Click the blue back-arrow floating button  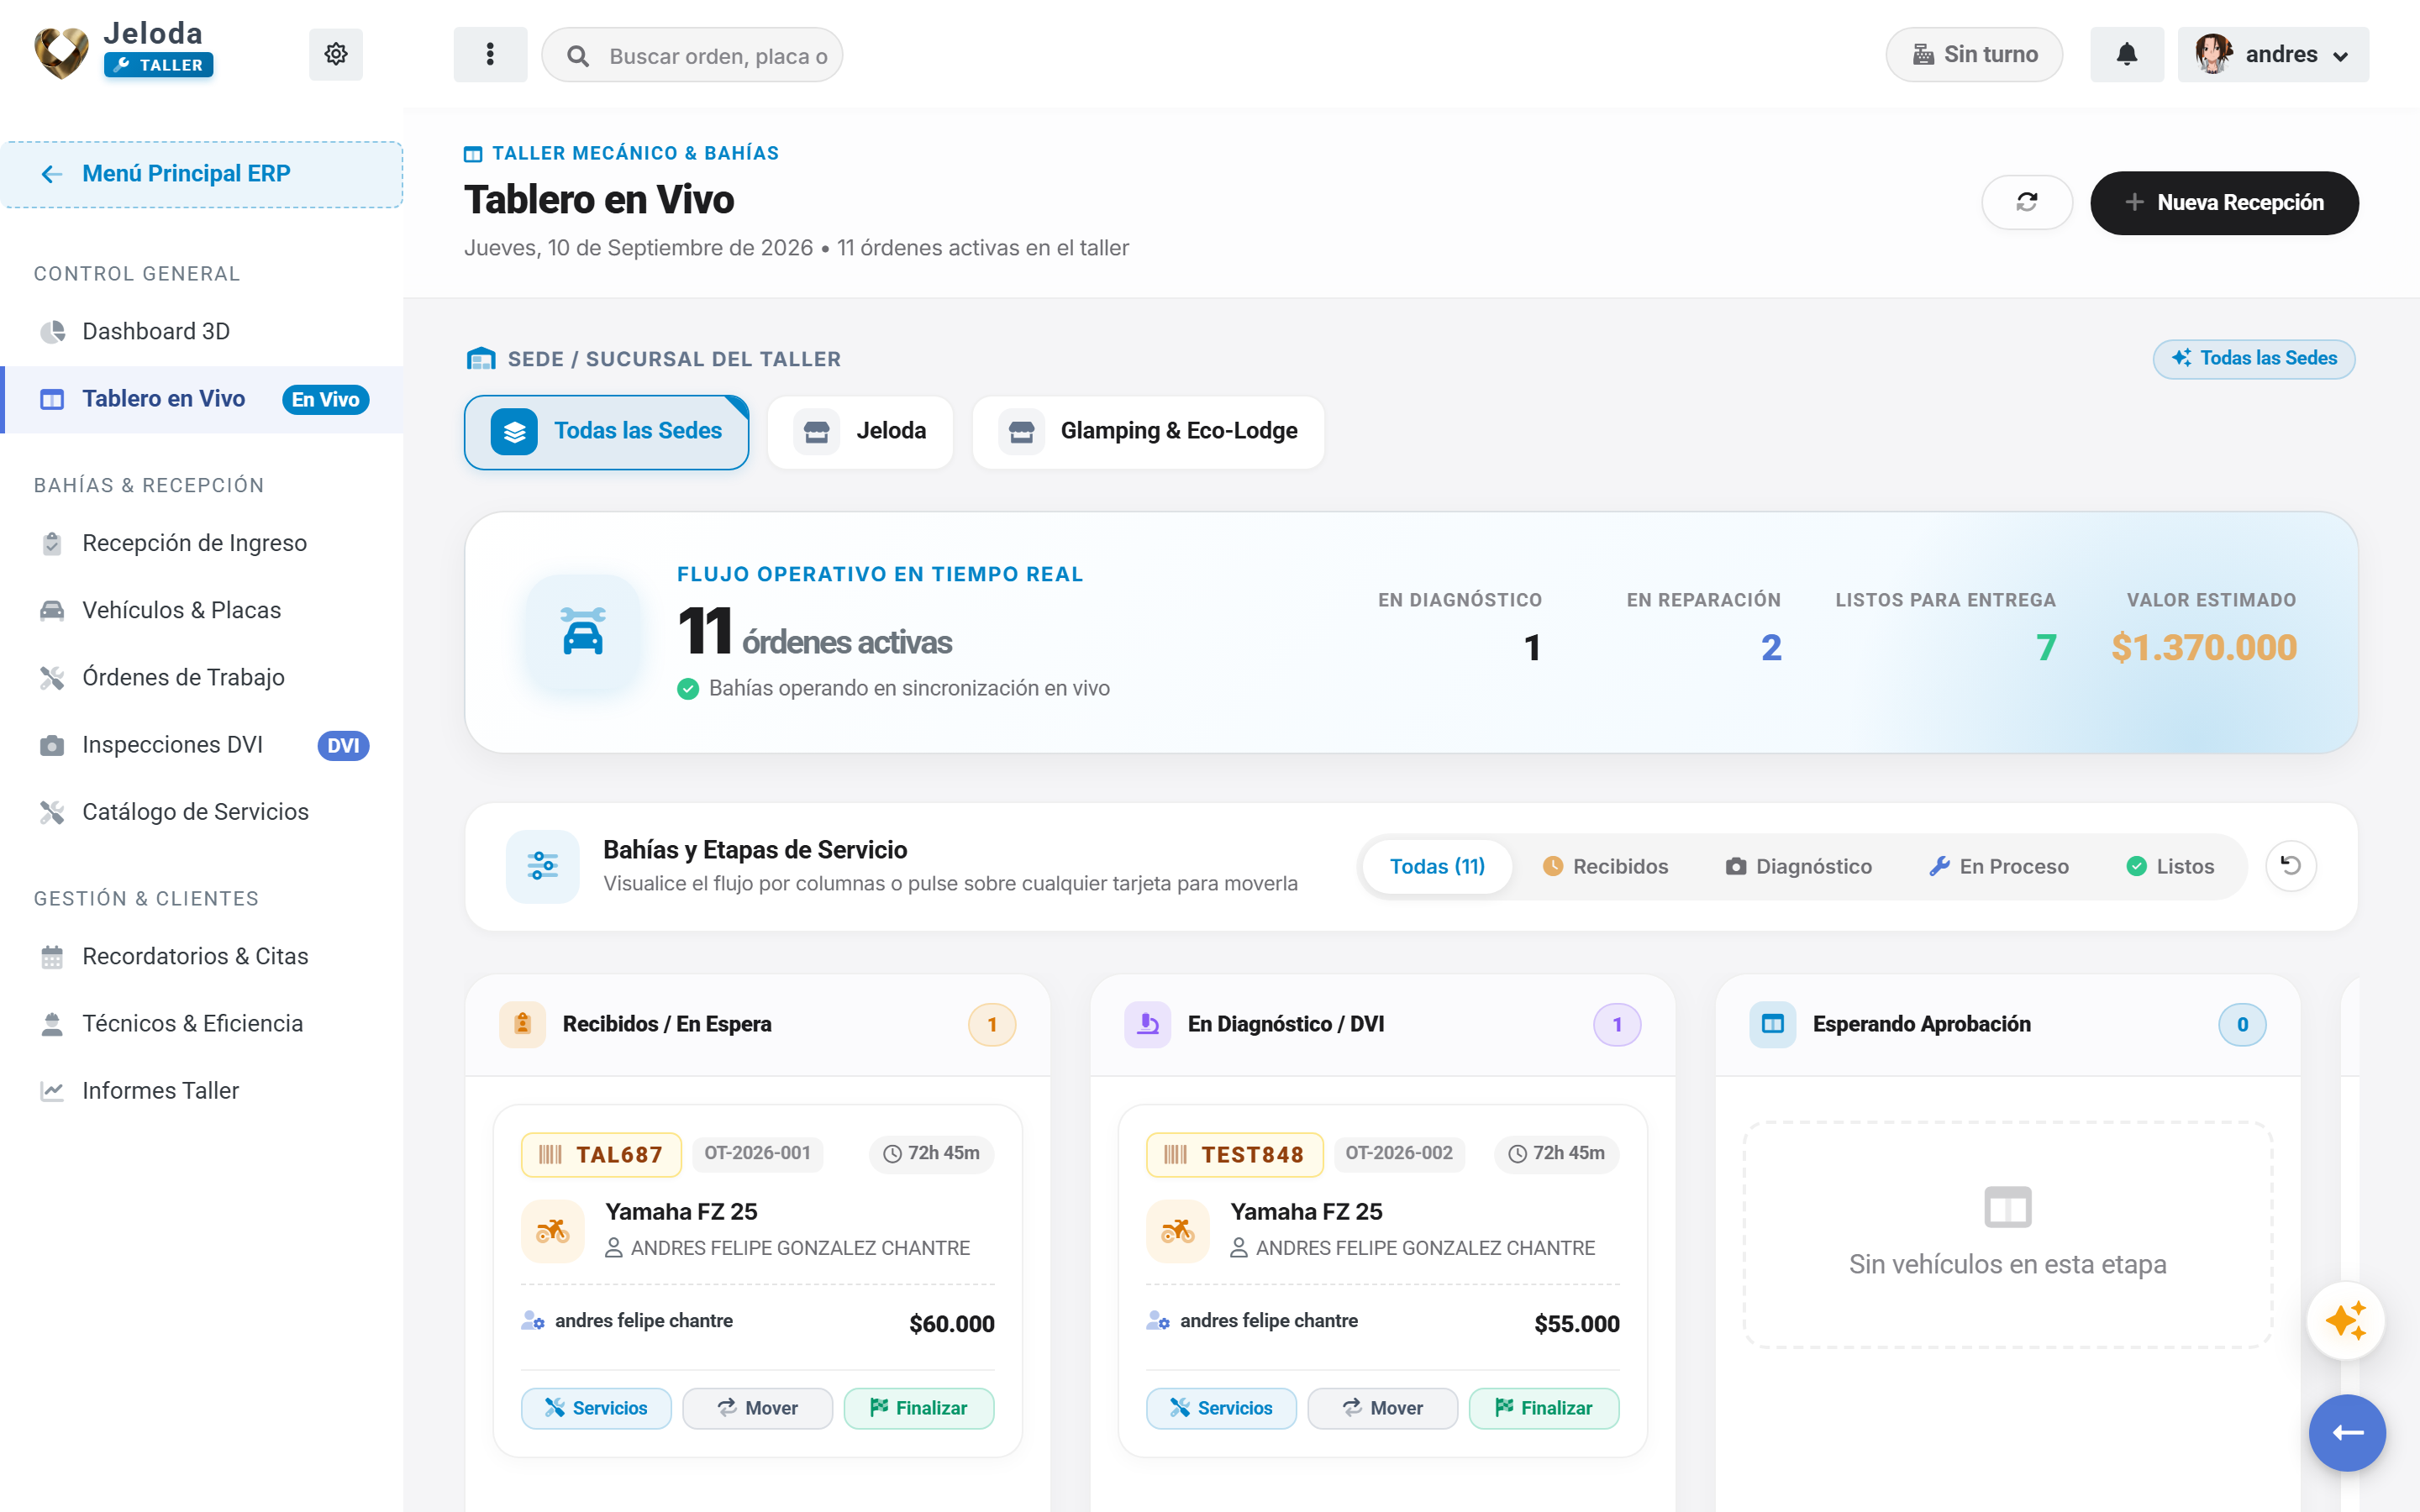[2347, 1432]
